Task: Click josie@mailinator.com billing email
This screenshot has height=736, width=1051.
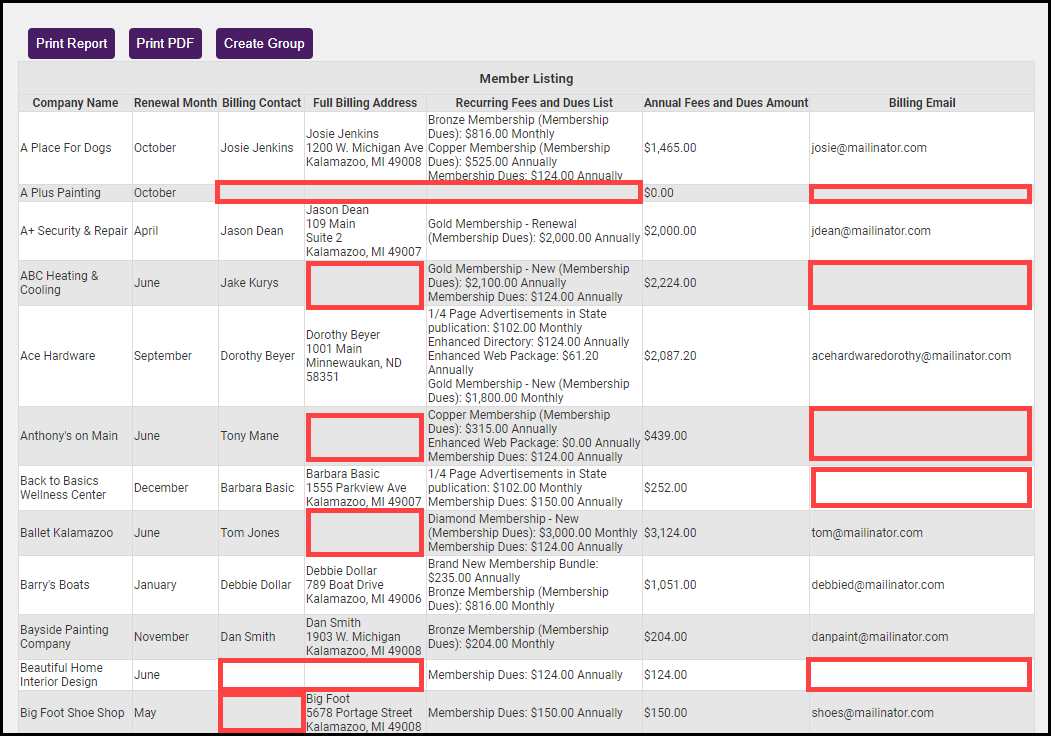Action: pyautogui.click(x=869, y=148)
